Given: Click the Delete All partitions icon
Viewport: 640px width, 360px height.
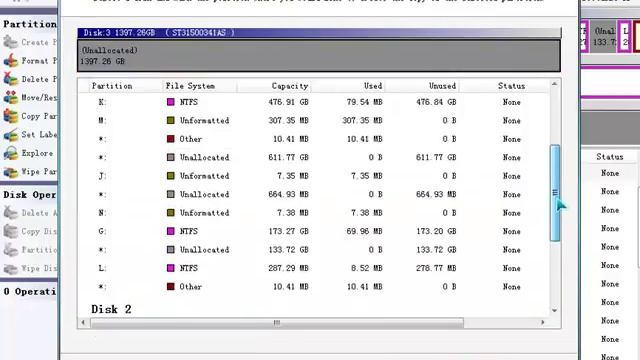Looking at the screenshot, I should 11,213.
